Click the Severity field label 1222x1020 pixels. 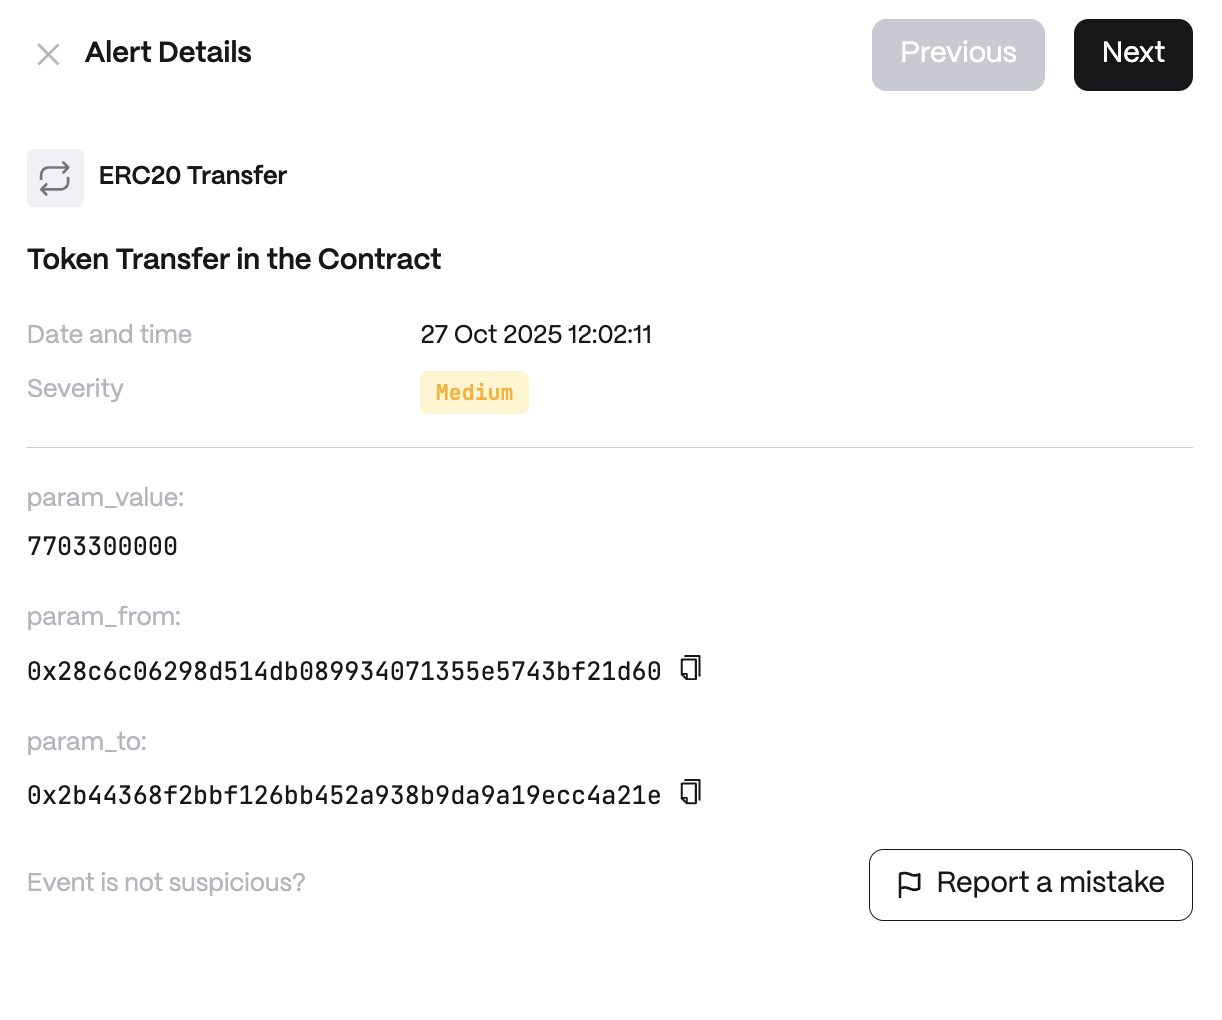(x=75, y=389)
